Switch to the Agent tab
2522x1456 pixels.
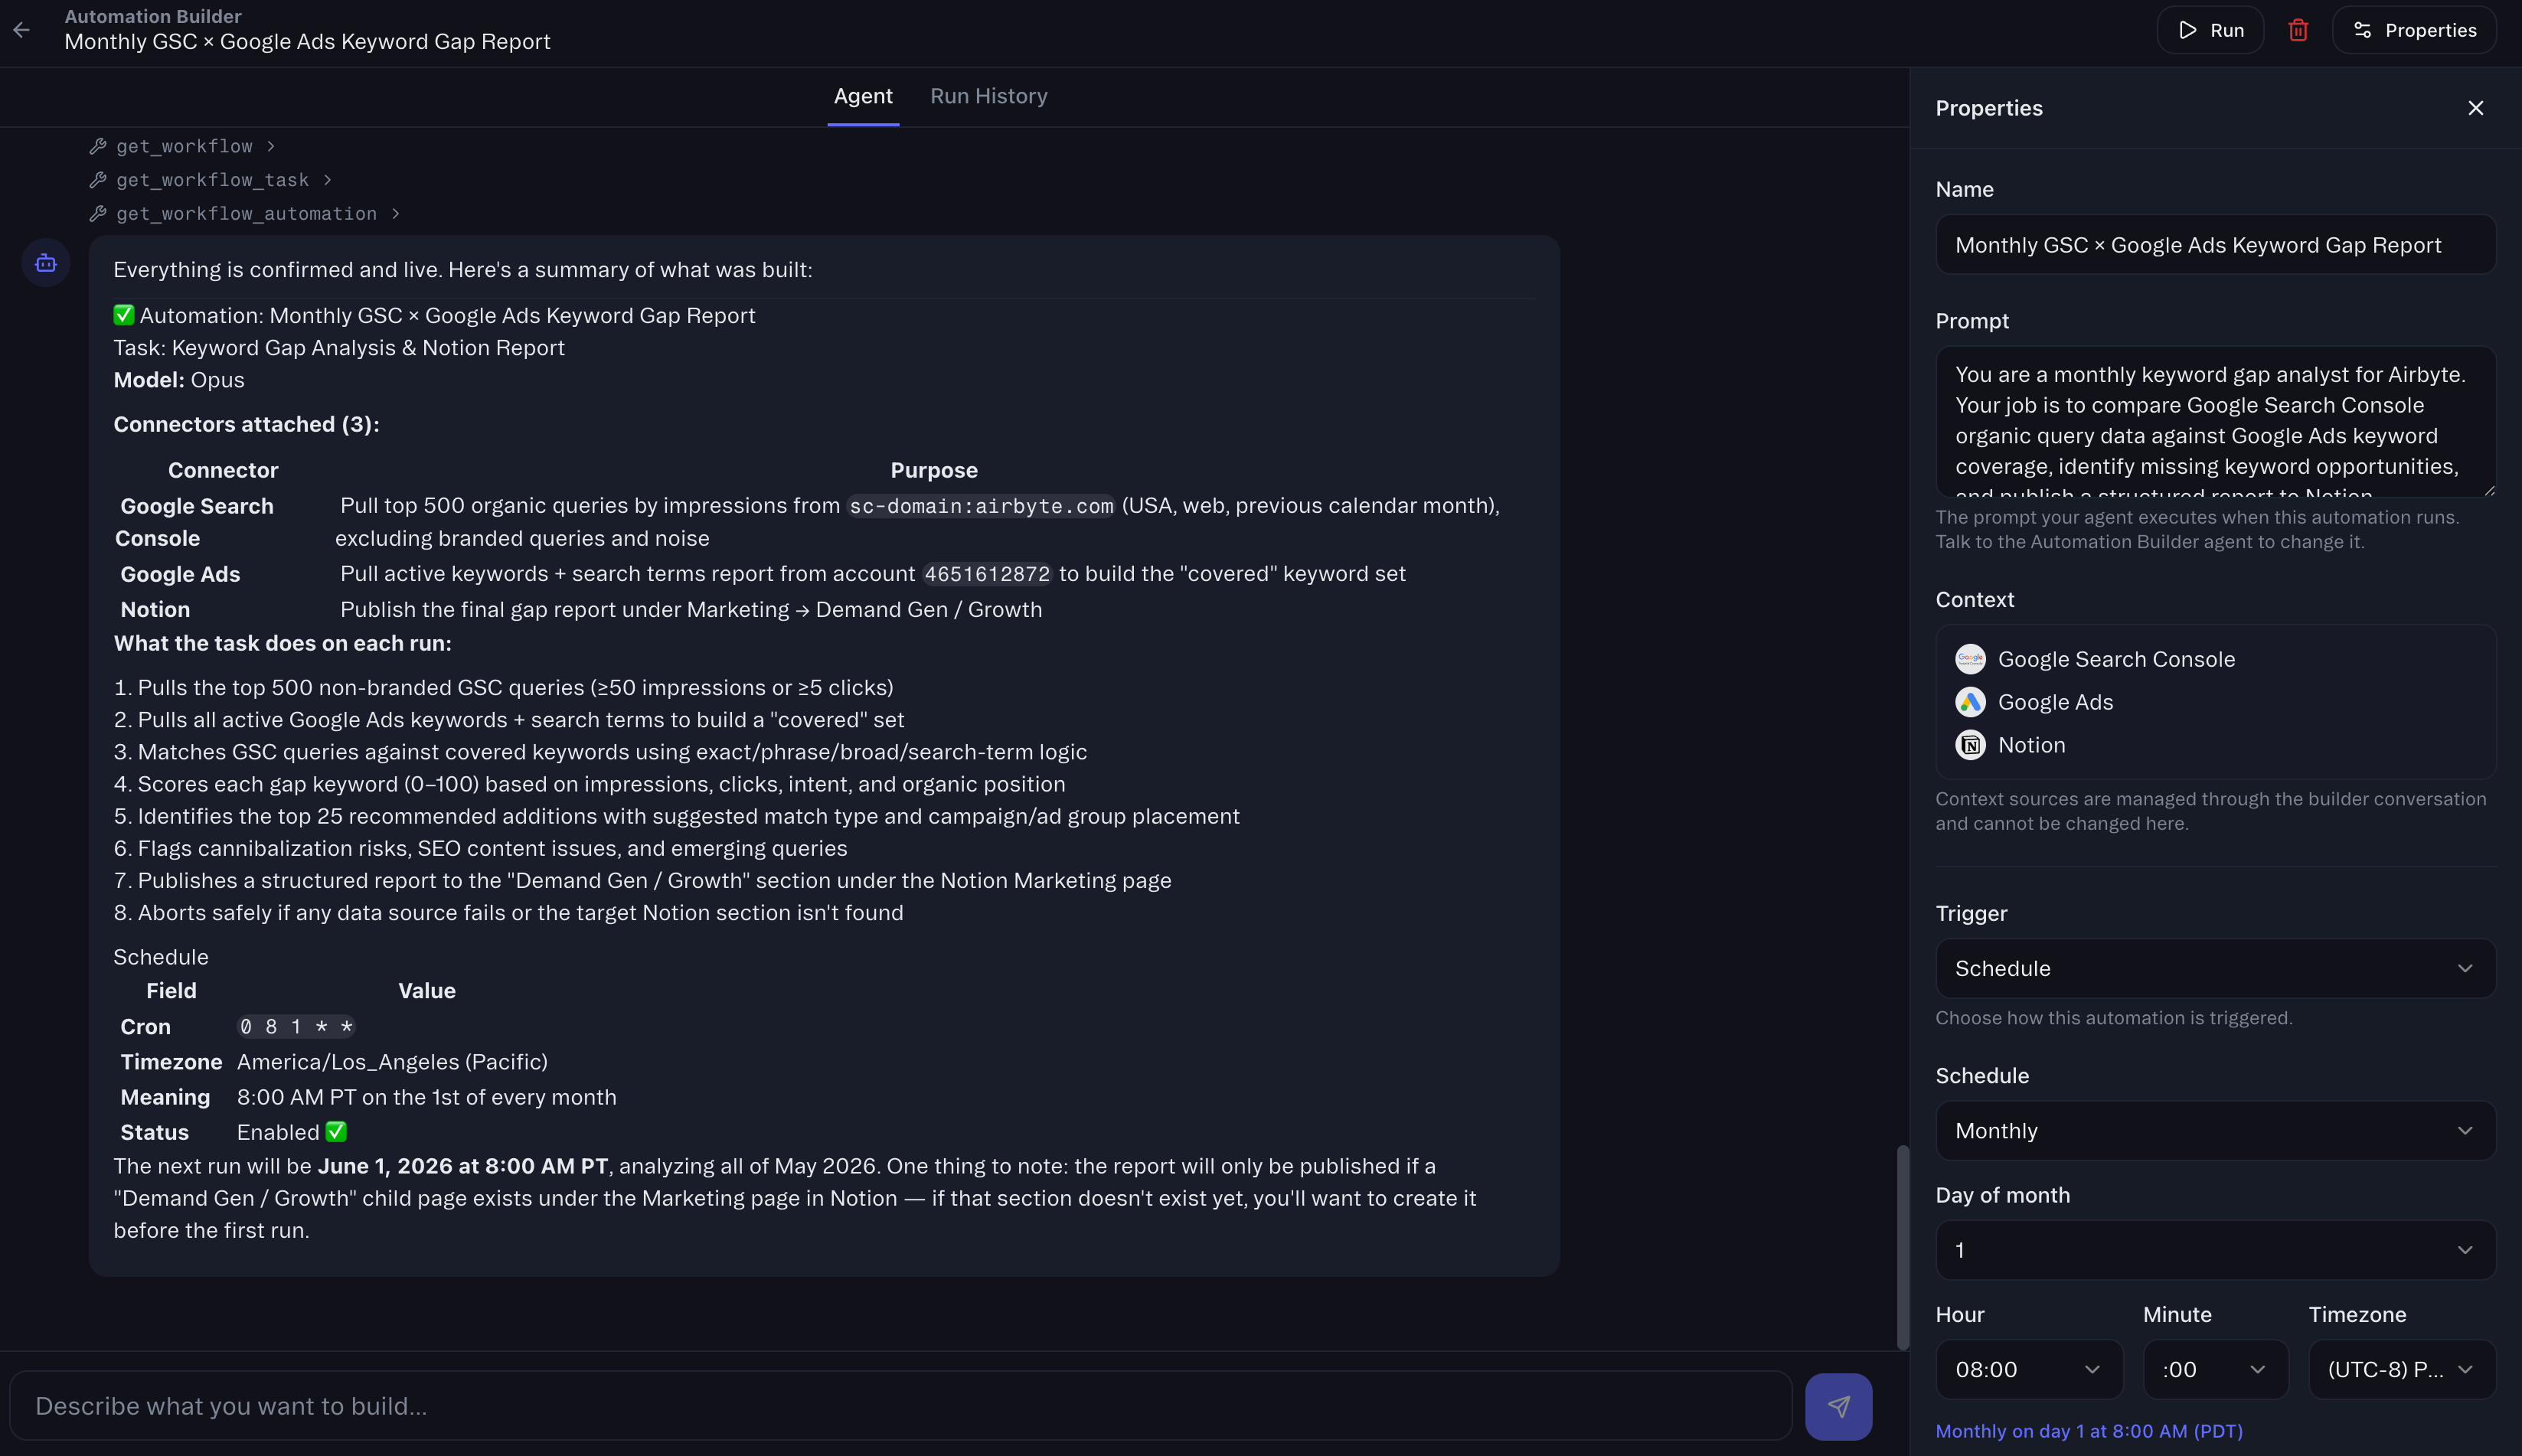tap(863, 96)
